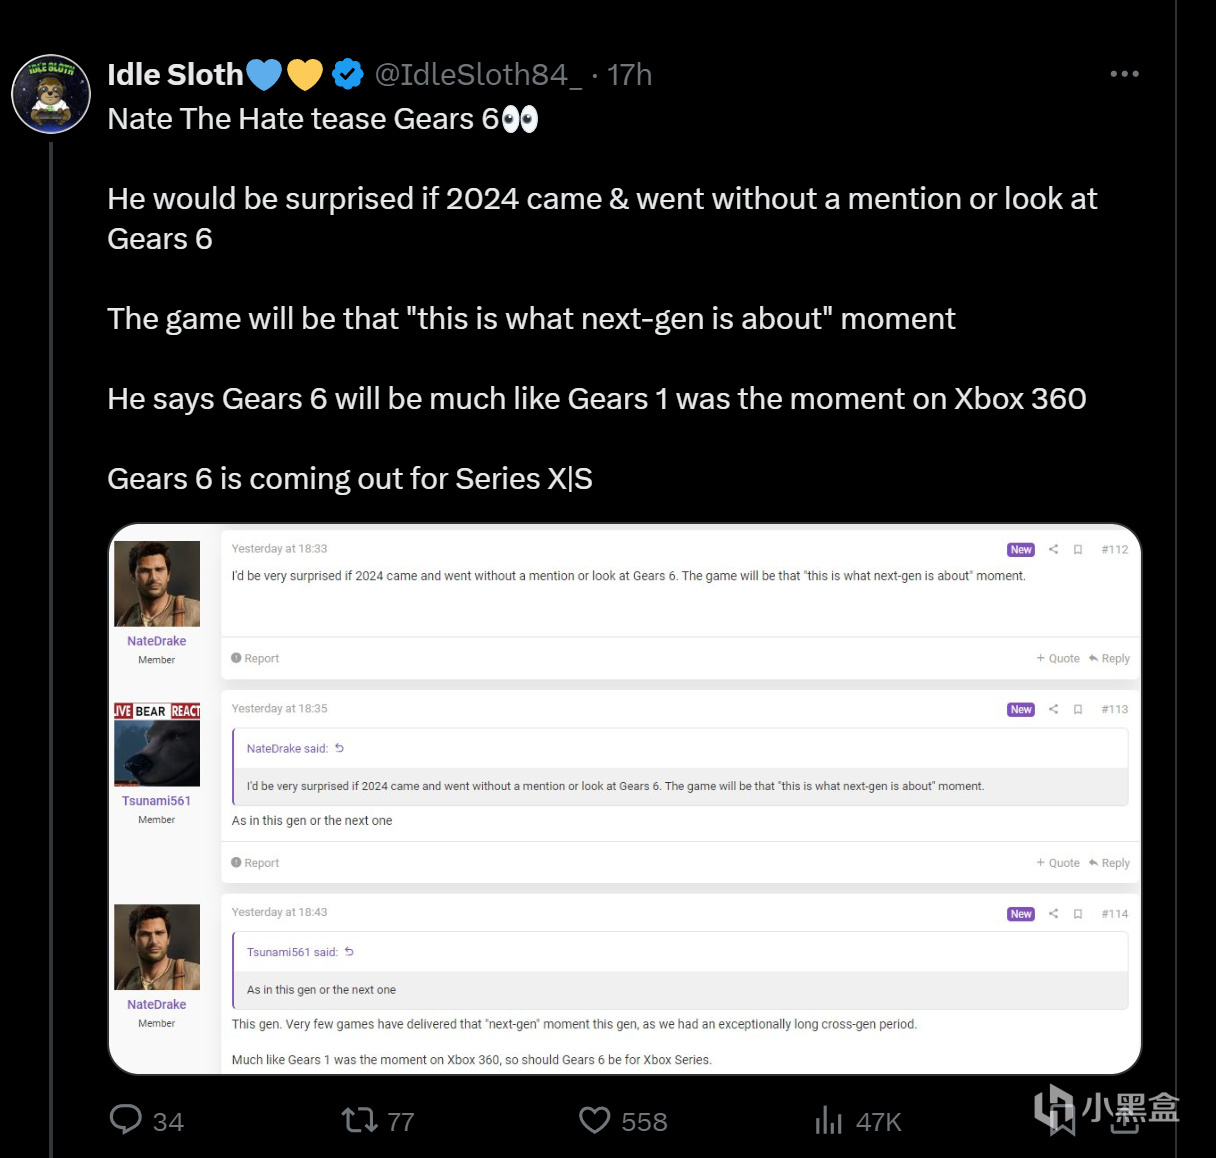Bookmark post #113 with the bookmark icon
The height and width of the screenshot is (1158, 1216).
(x=1078, y=709)
